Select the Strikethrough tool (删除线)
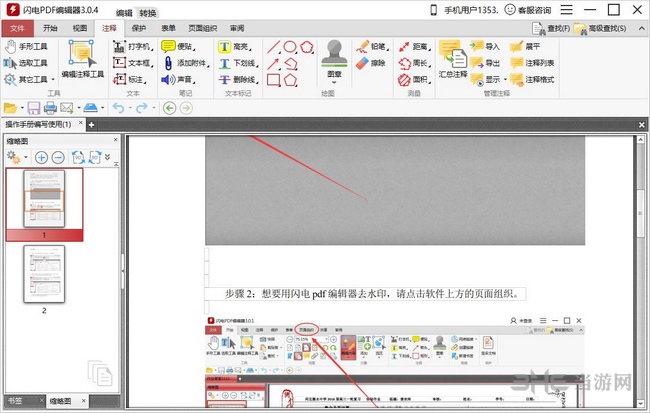The image size is (650, 413). click(x=238, y=79)
